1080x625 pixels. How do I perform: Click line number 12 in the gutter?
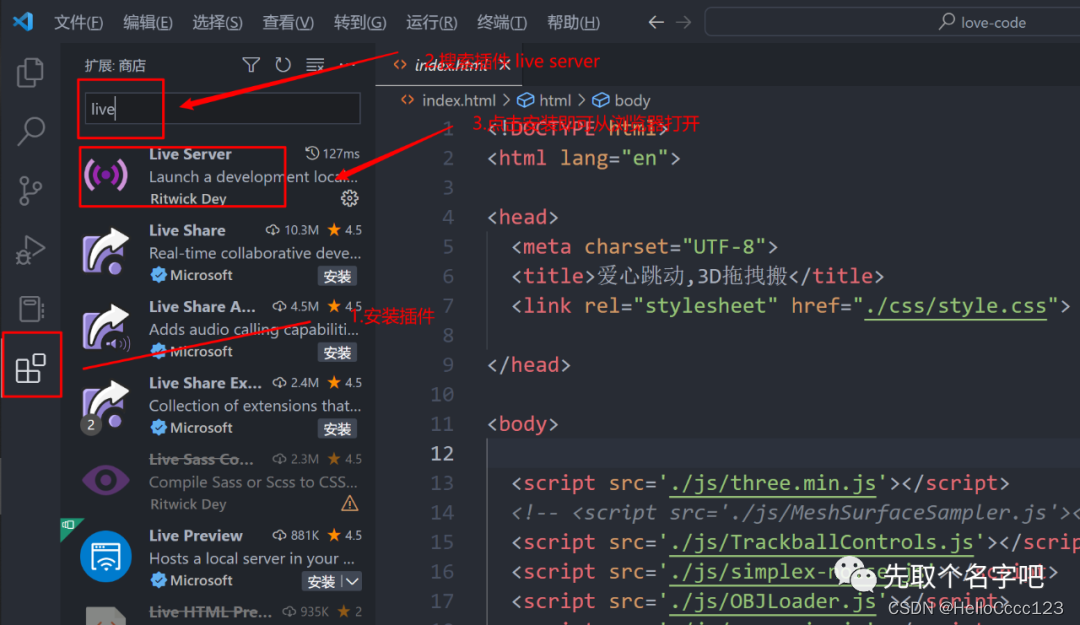pyautogui.click(x=442, y=453)
